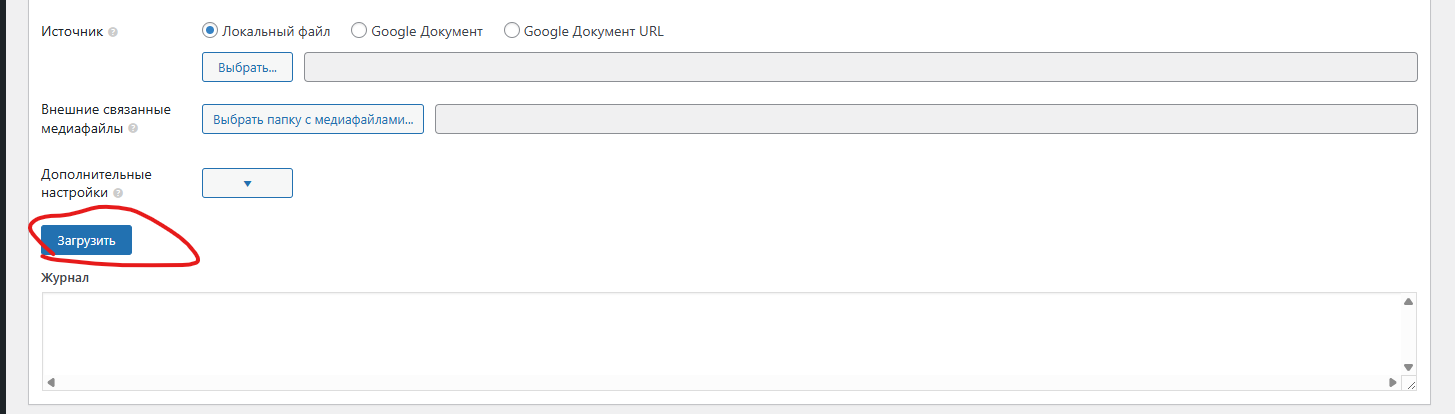The width and height of the screenshot is (1455, 414).
Task: Click the help icon next to Источник
Action: (113, 32)
